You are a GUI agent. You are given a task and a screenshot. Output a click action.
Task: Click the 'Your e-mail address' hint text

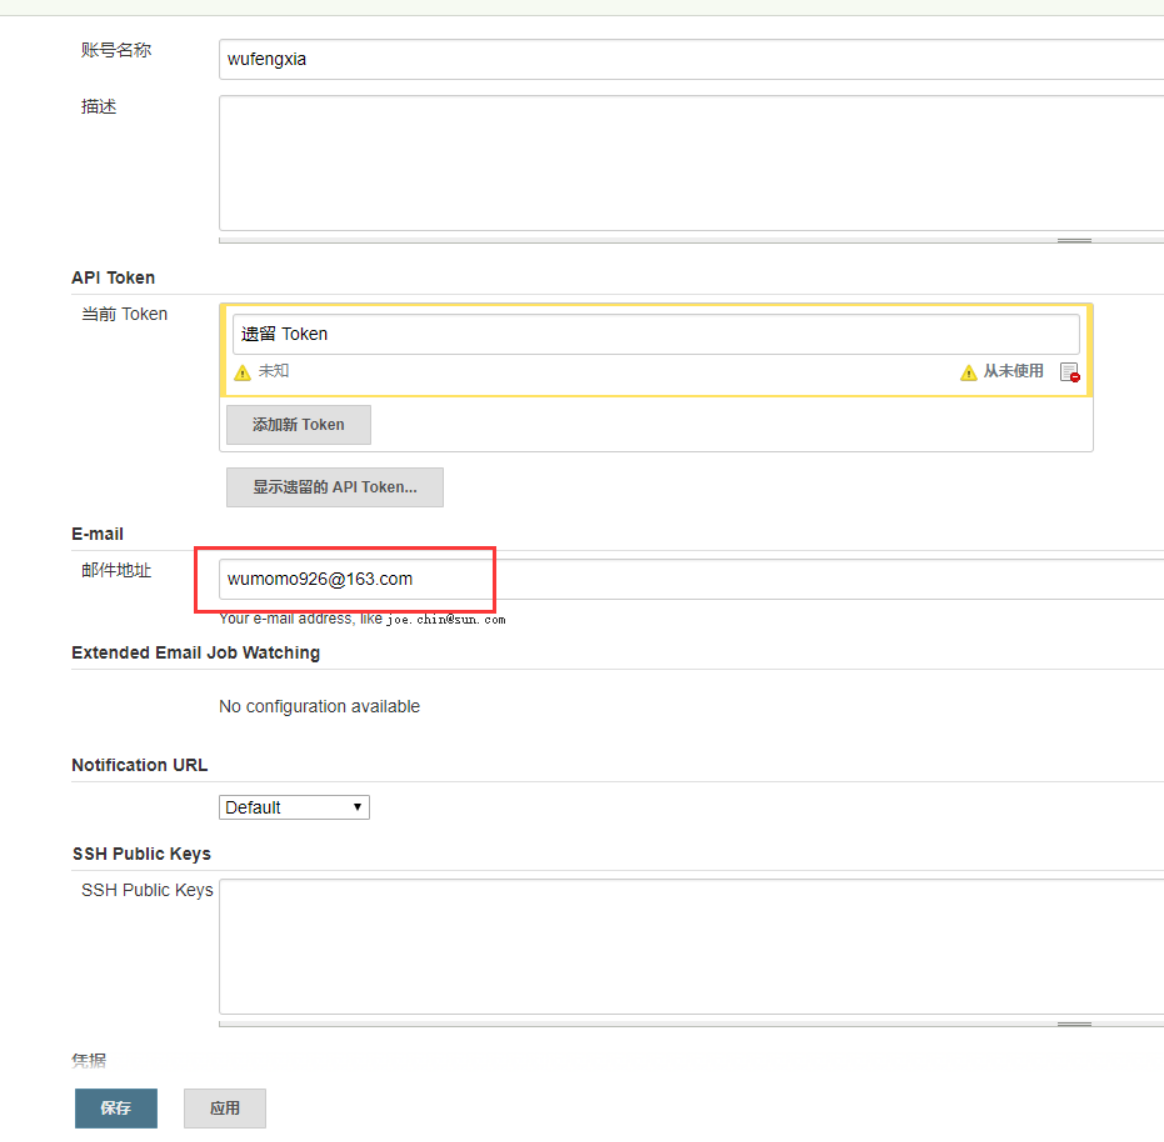click(362, 619)
